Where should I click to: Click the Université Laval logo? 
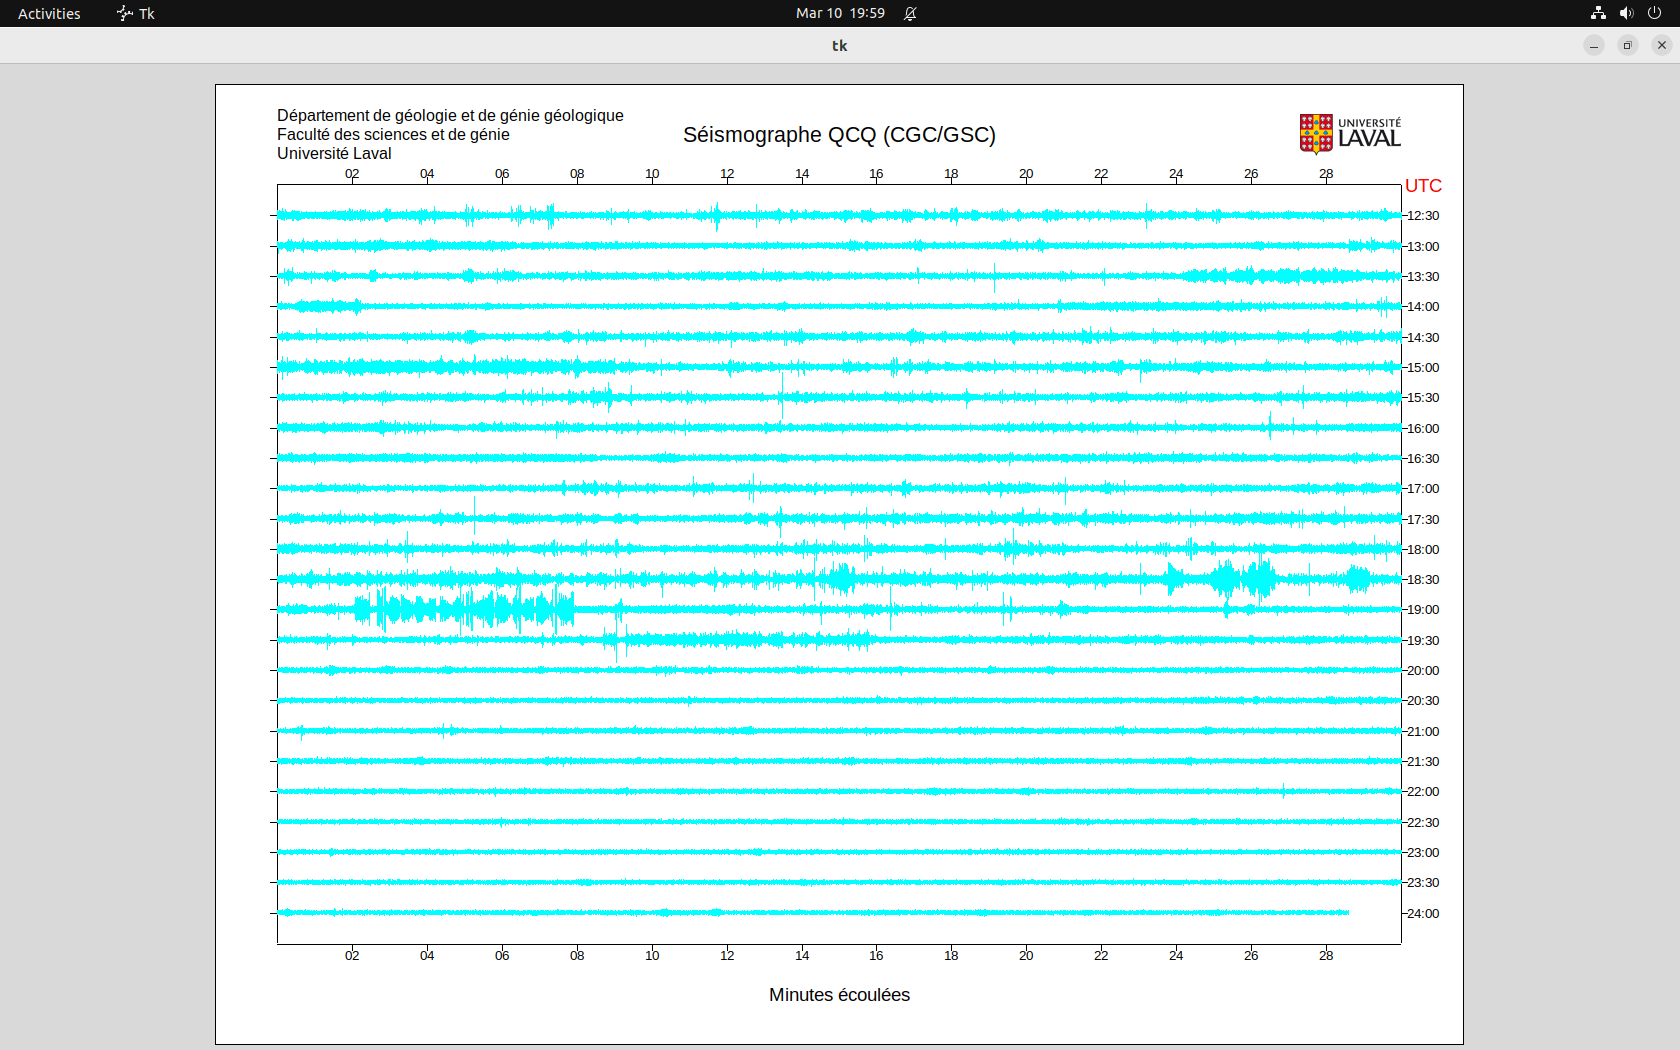(x=1349, y=134)
